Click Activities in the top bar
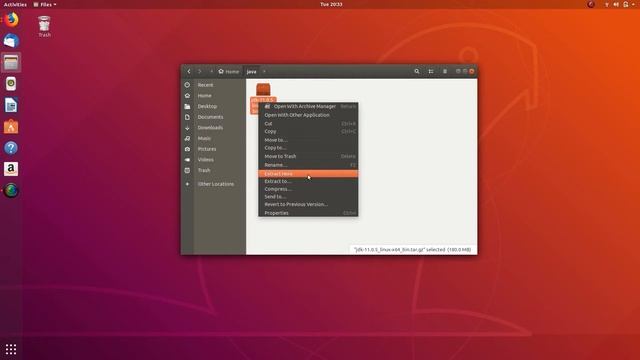This screenshot has height=360, width=640. tap(15, 4)
